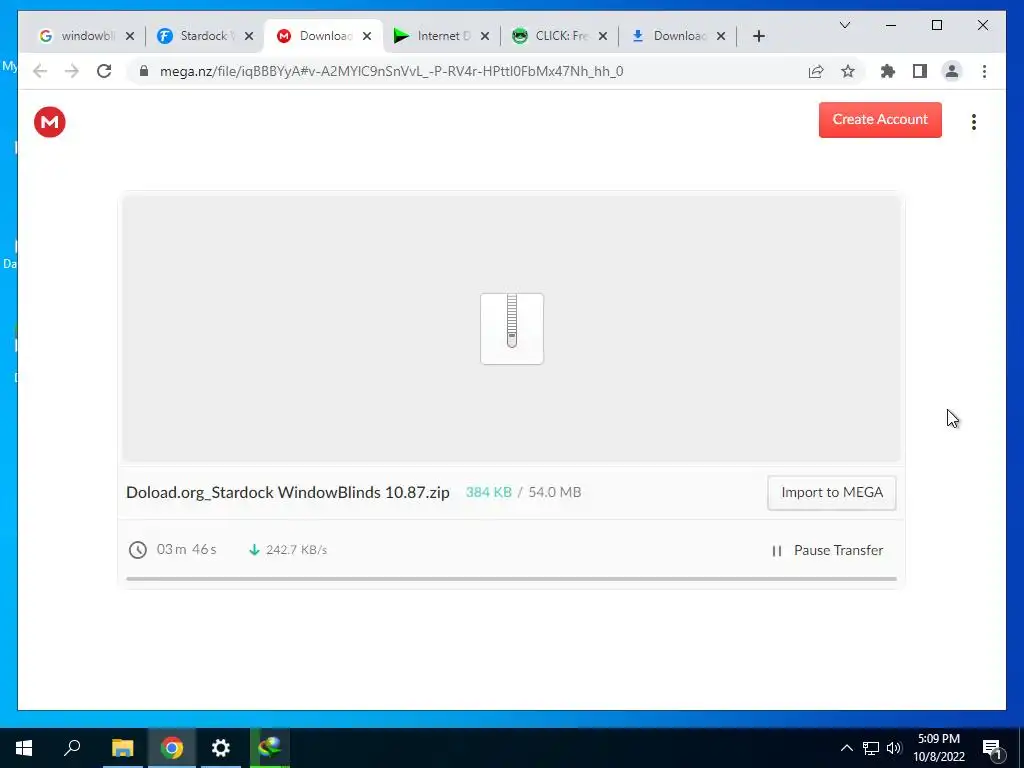The width and height of the screenshot is (1024, 768).
Task: Click the Chrome taskbar icon
Action: point(172,748)
